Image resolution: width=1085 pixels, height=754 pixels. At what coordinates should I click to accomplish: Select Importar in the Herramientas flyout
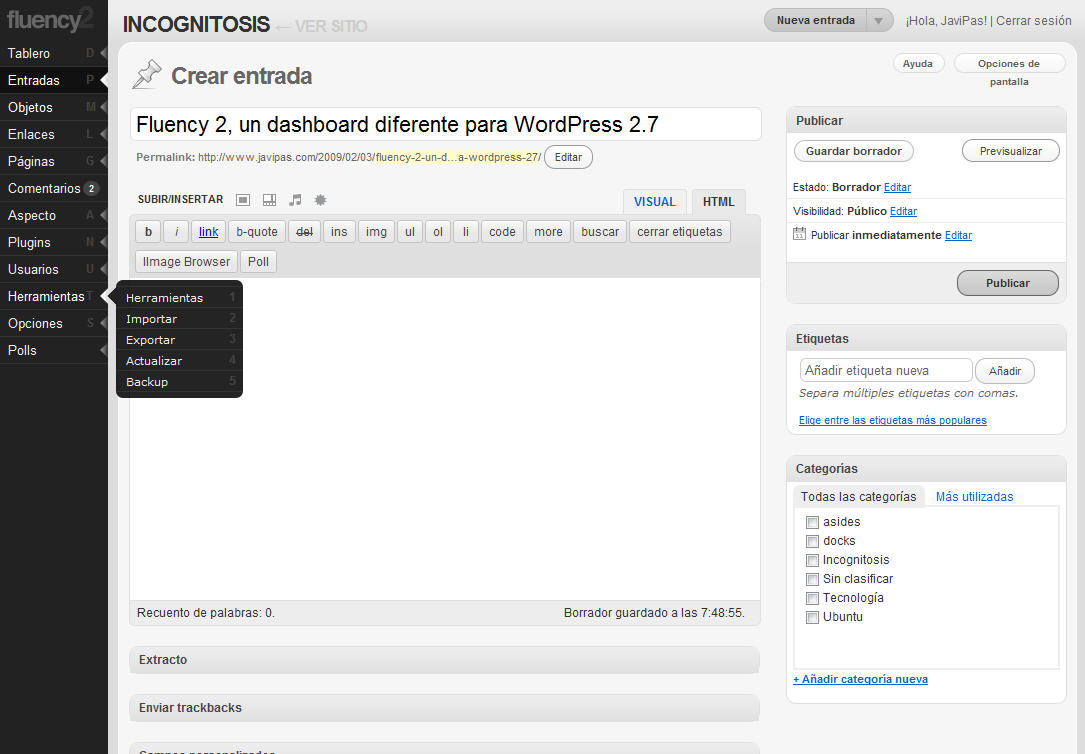[x=179, y=319]
